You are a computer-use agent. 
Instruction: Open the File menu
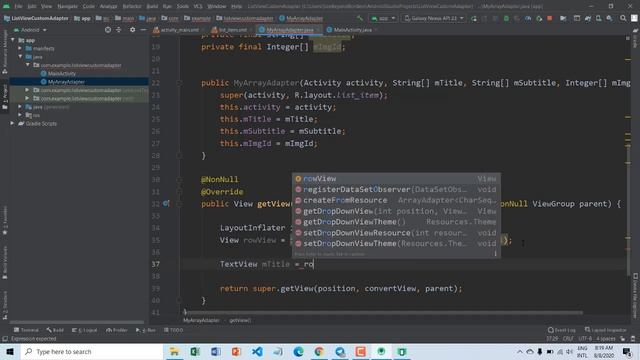[x=18, y=6]
